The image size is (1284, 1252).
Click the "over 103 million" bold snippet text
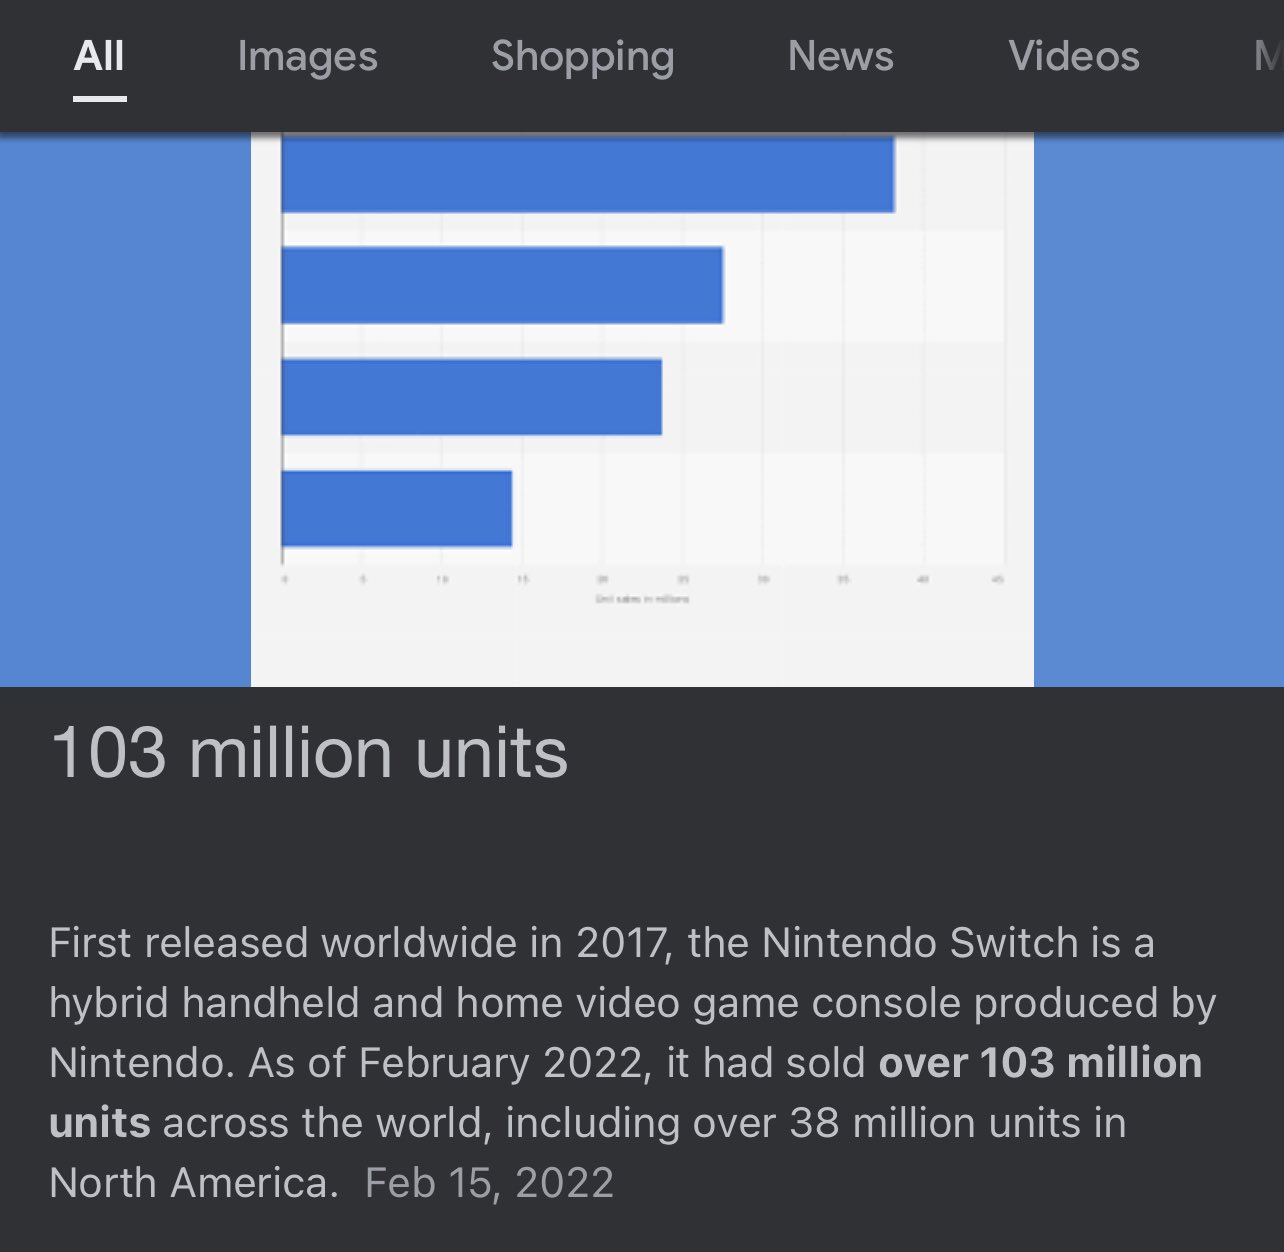1040,1063
